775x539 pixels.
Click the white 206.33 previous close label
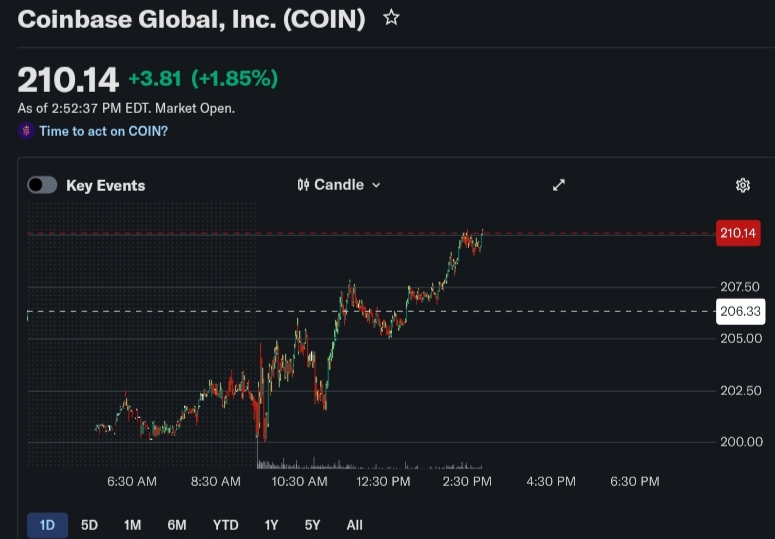coord(740,311)
